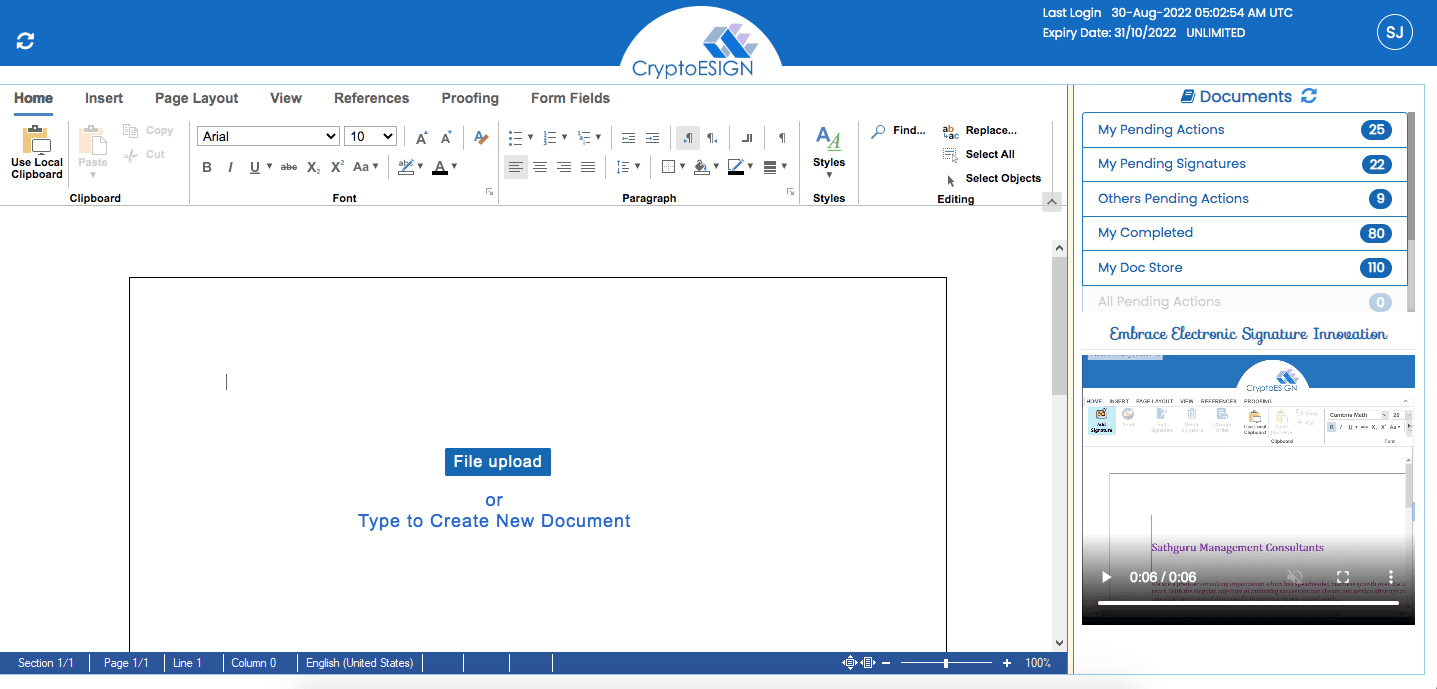Image resolution: width=1437 pixels, height=689 pixels.
Task: Toggle show paragraph marks
Action: 782,137
